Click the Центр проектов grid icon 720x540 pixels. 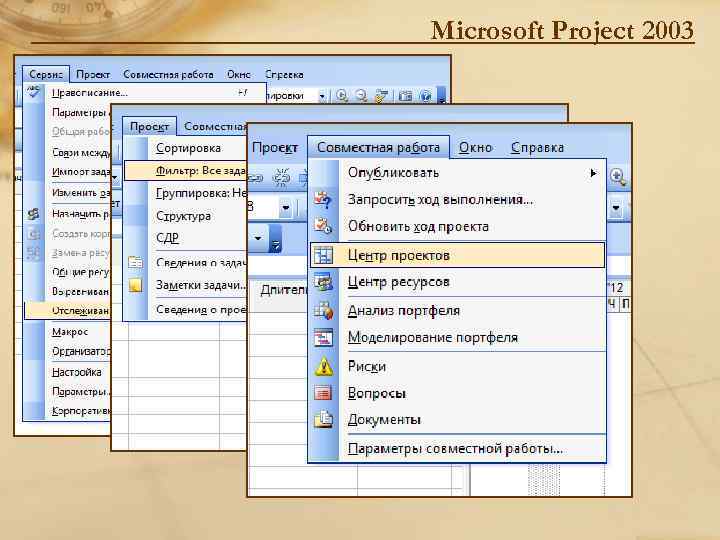(323, 255)
